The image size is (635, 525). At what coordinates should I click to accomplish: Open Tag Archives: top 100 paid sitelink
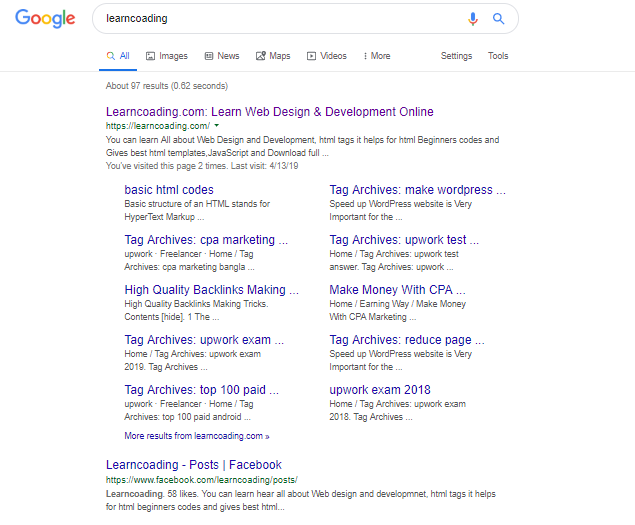coord(202,390)
